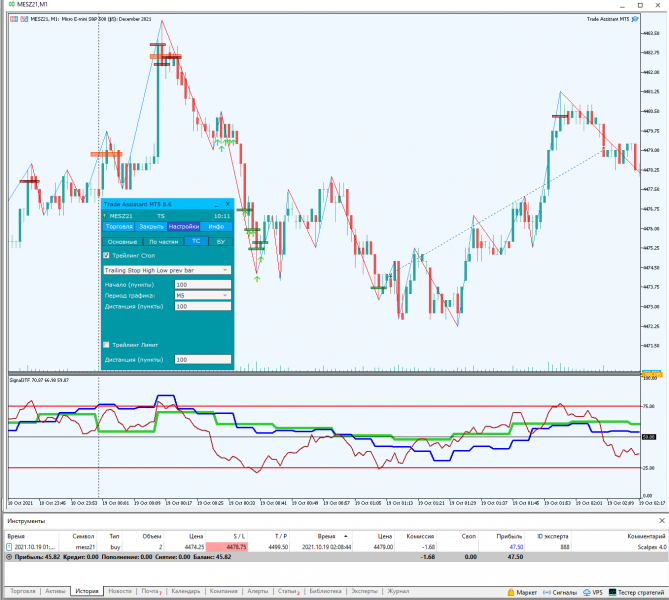Open the Активы tab in the toolbox
Screen dimensions: 669x600
click(55, 591)
